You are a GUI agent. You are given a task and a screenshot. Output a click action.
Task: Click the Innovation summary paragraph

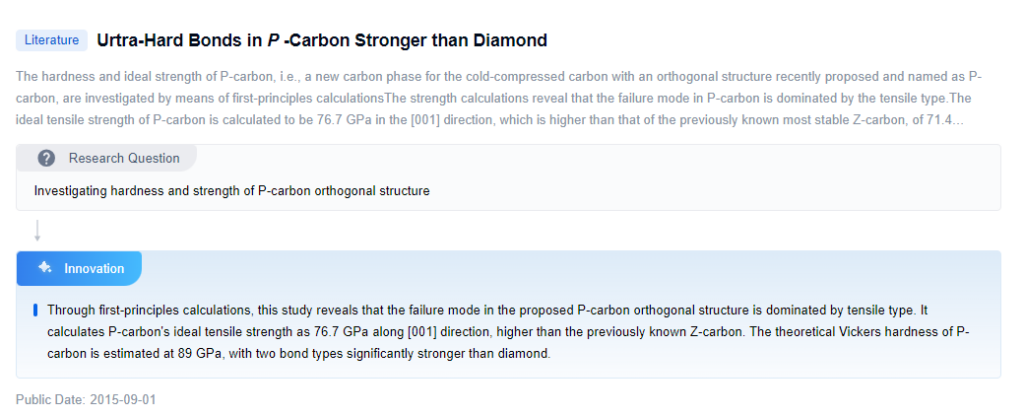pos(500,332)
